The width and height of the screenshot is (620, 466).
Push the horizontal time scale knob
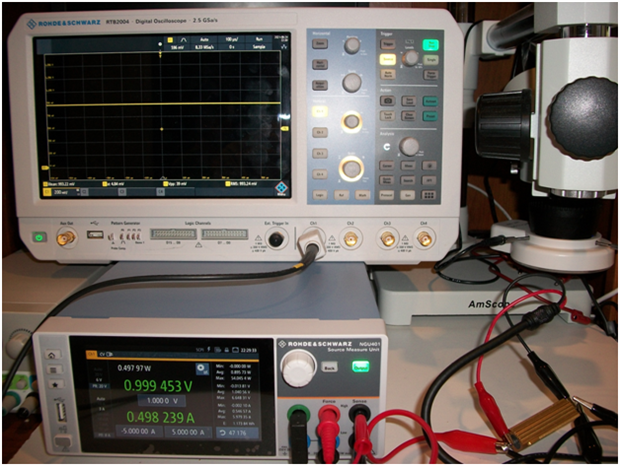click(352, 83)
